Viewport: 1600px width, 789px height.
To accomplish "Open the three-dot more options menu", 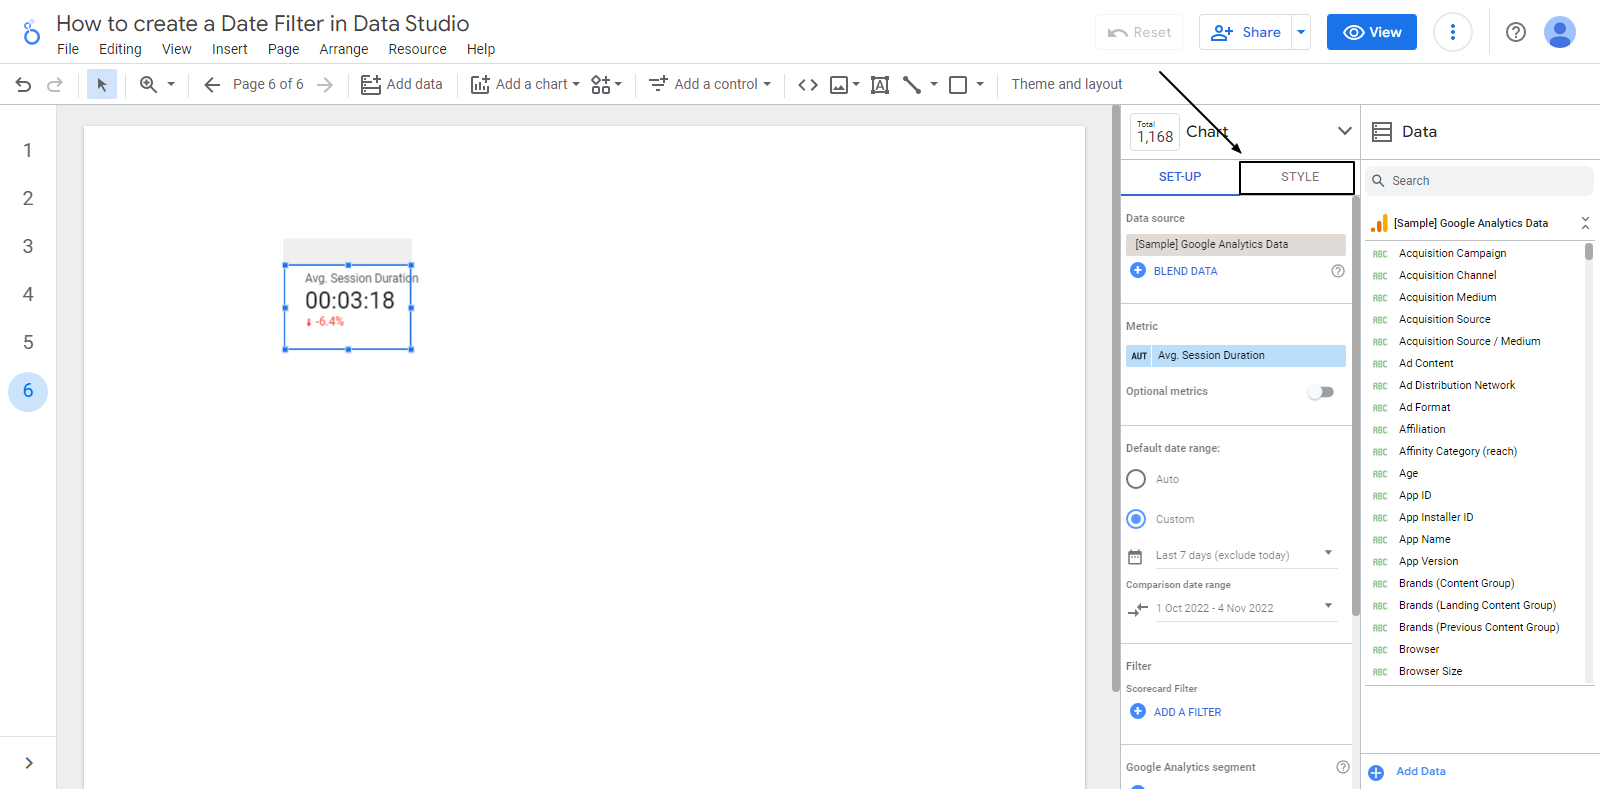I will [x=1453, y=32].
